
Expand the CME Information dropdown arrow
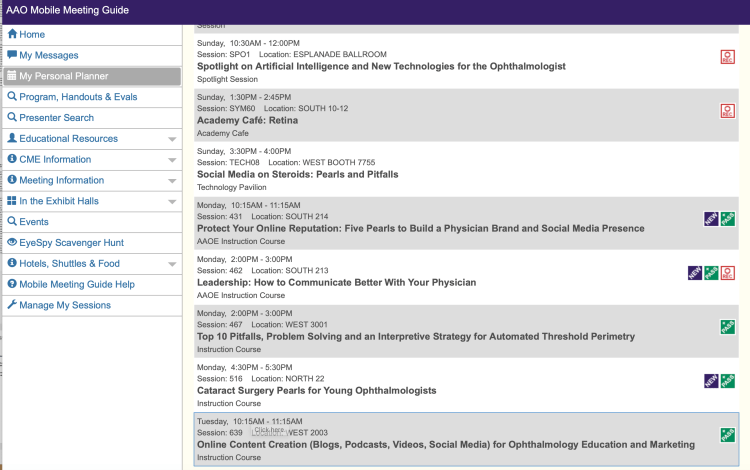172,160
